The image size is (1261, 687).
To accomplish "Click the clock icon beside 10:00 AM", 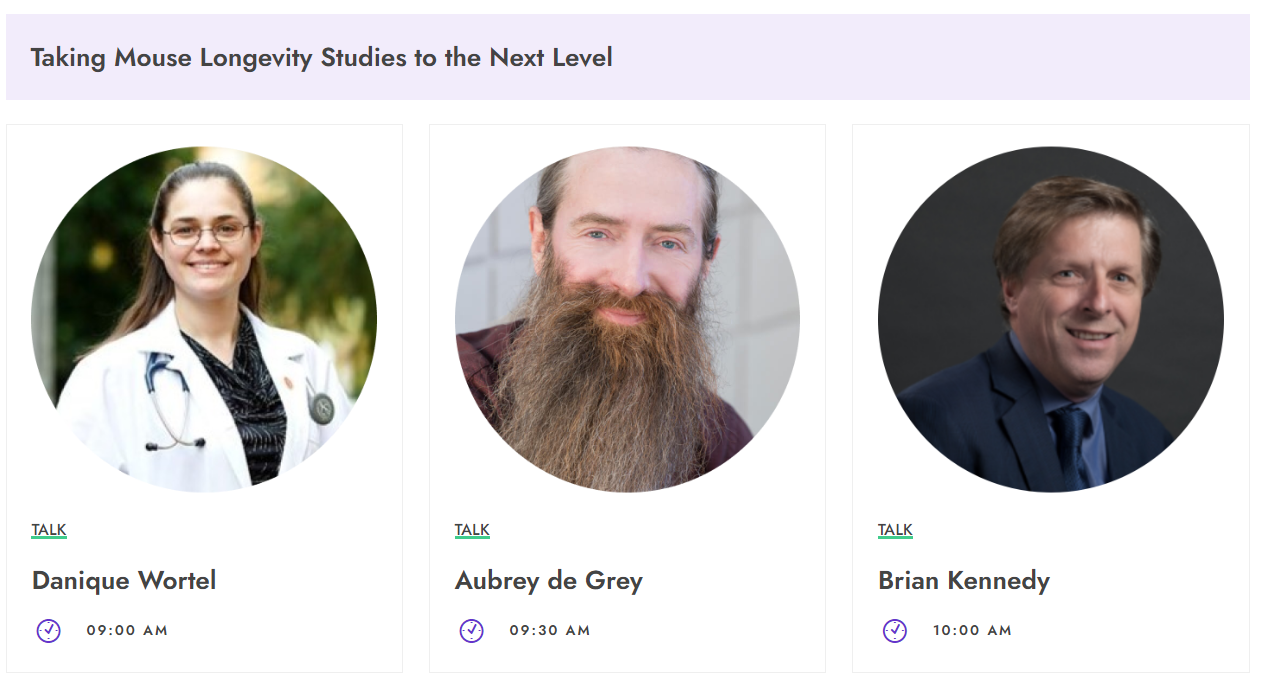I will click(895, 631).
